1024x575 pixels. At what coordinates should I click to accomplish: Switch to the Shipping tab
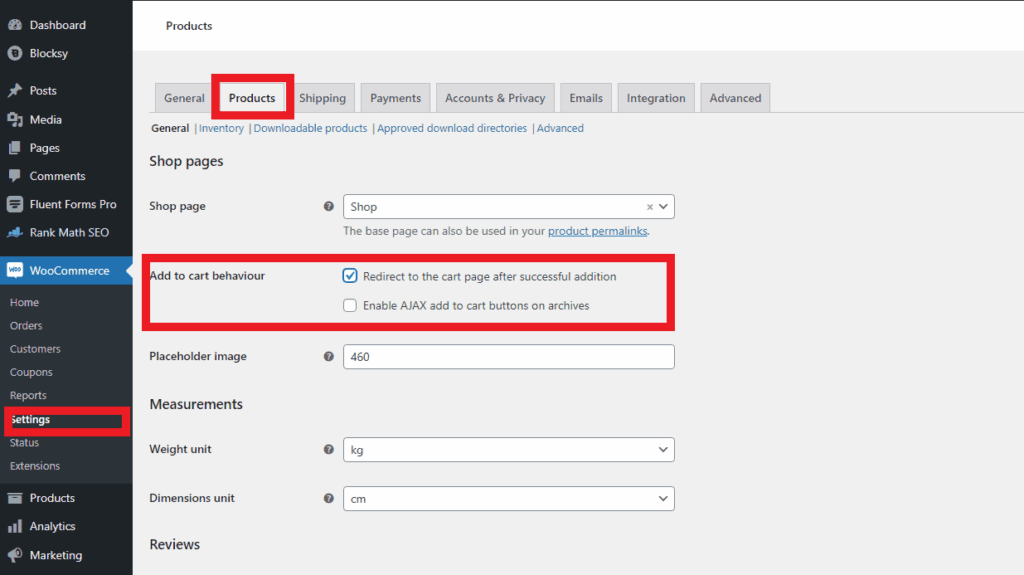pos(323,98)
